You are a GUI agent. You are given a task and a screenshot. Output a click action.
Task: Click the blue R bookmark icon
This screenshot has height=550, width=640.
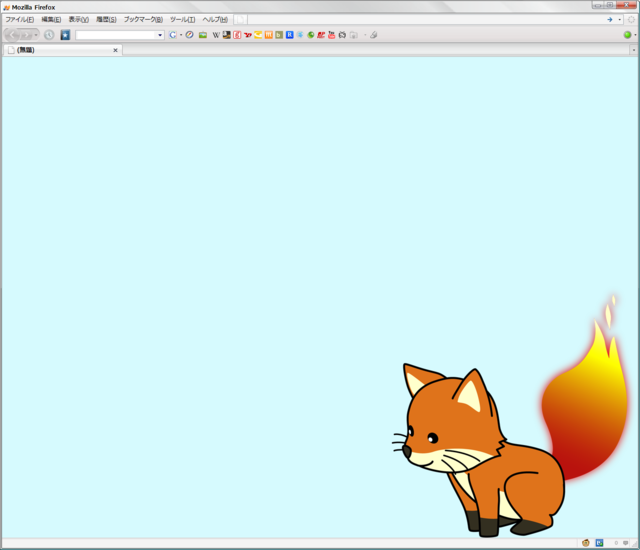tap(289, 35)
